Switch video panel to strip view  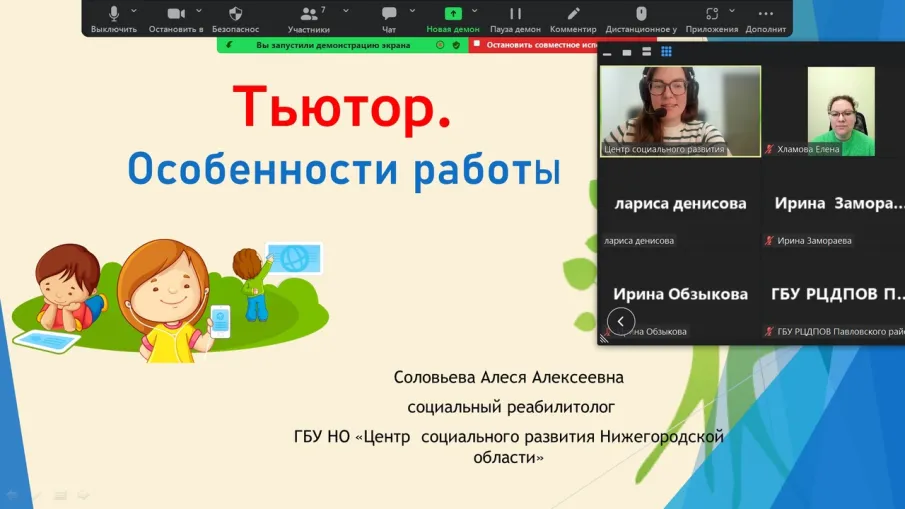(646, 52)
